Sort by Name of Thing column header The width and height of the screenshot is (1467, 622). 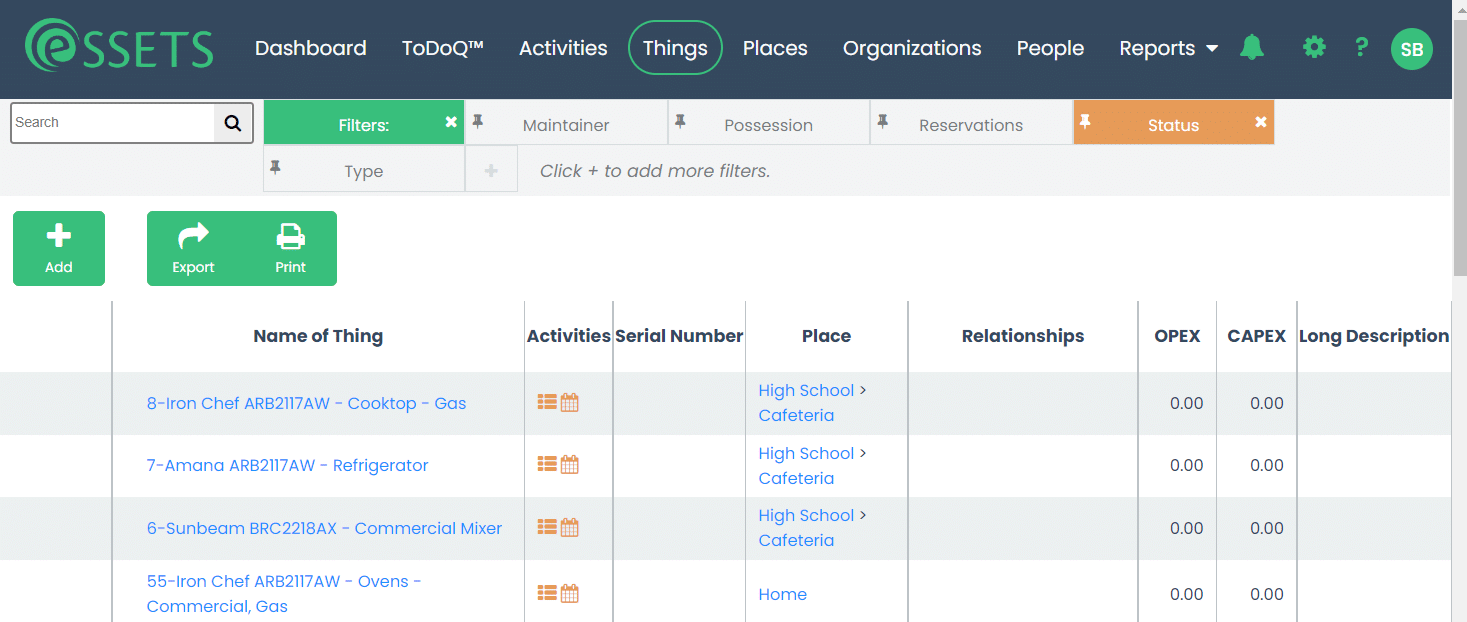point(318,336)
